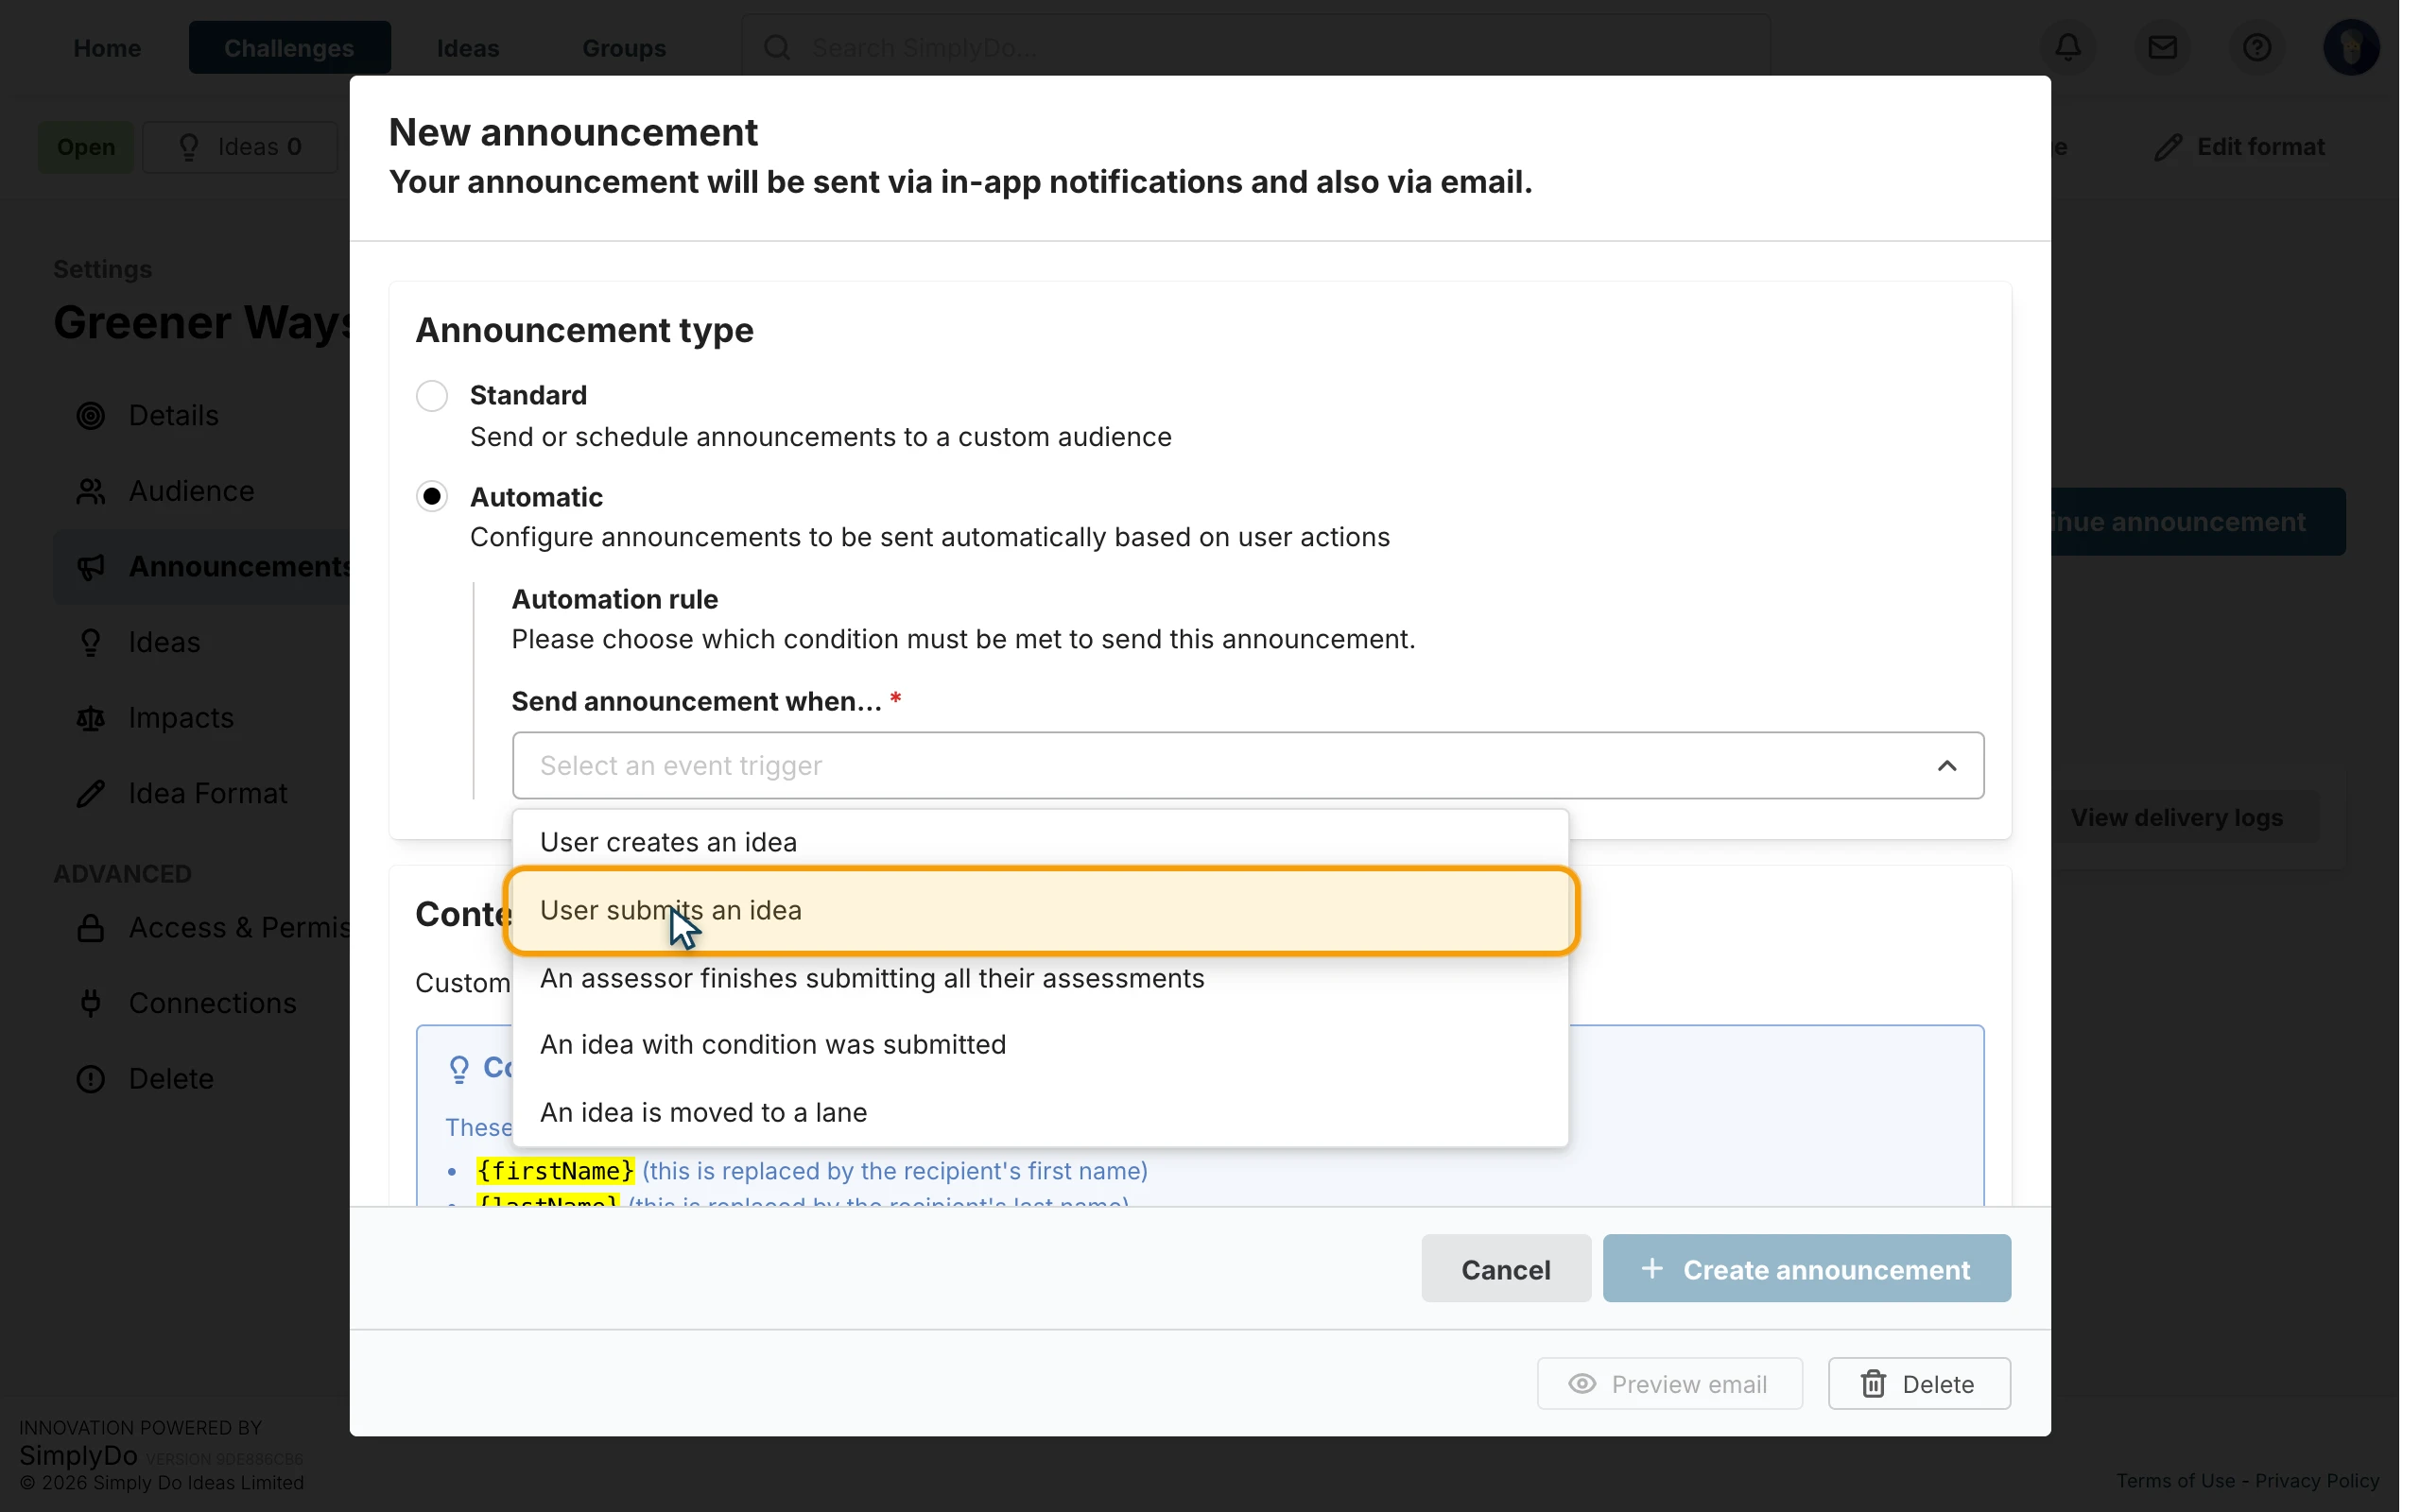Click View delivery logs button
This screenshot has height=1512, width=2420.
2177,818
